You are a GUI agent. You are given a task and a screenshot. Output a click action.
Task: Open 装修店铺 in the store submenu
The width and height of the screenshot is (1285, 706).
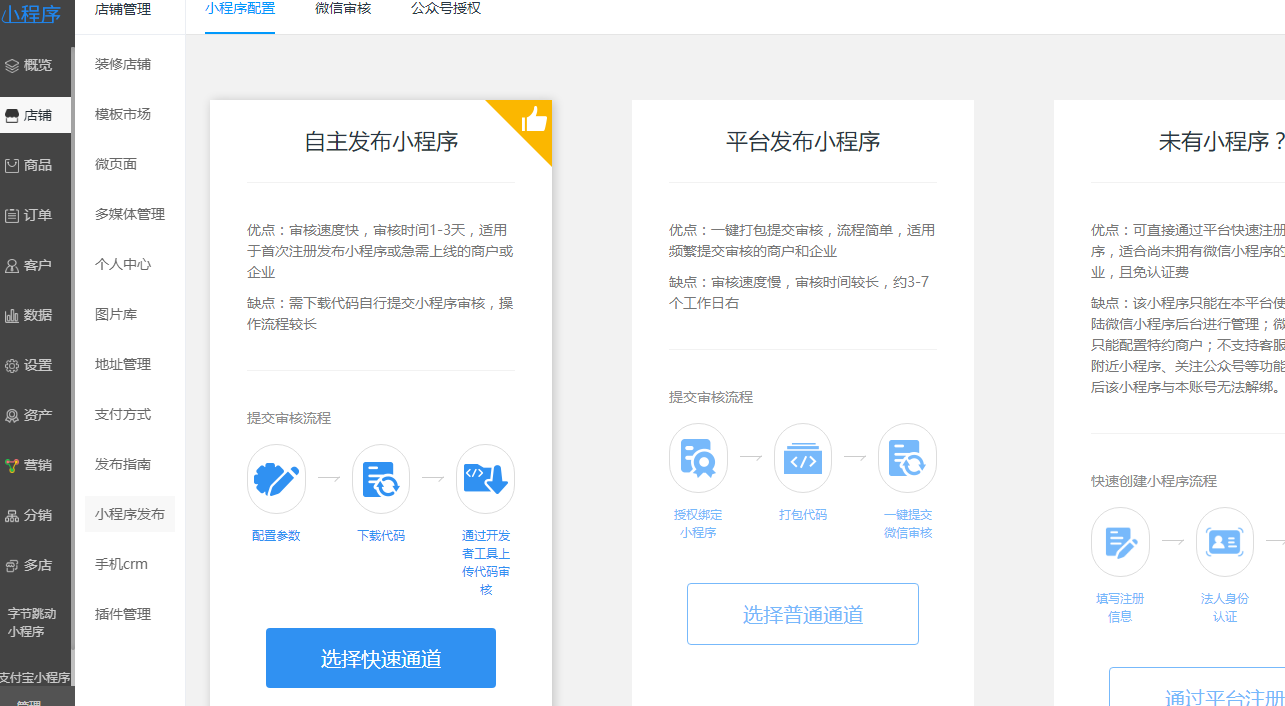point(123,64)
